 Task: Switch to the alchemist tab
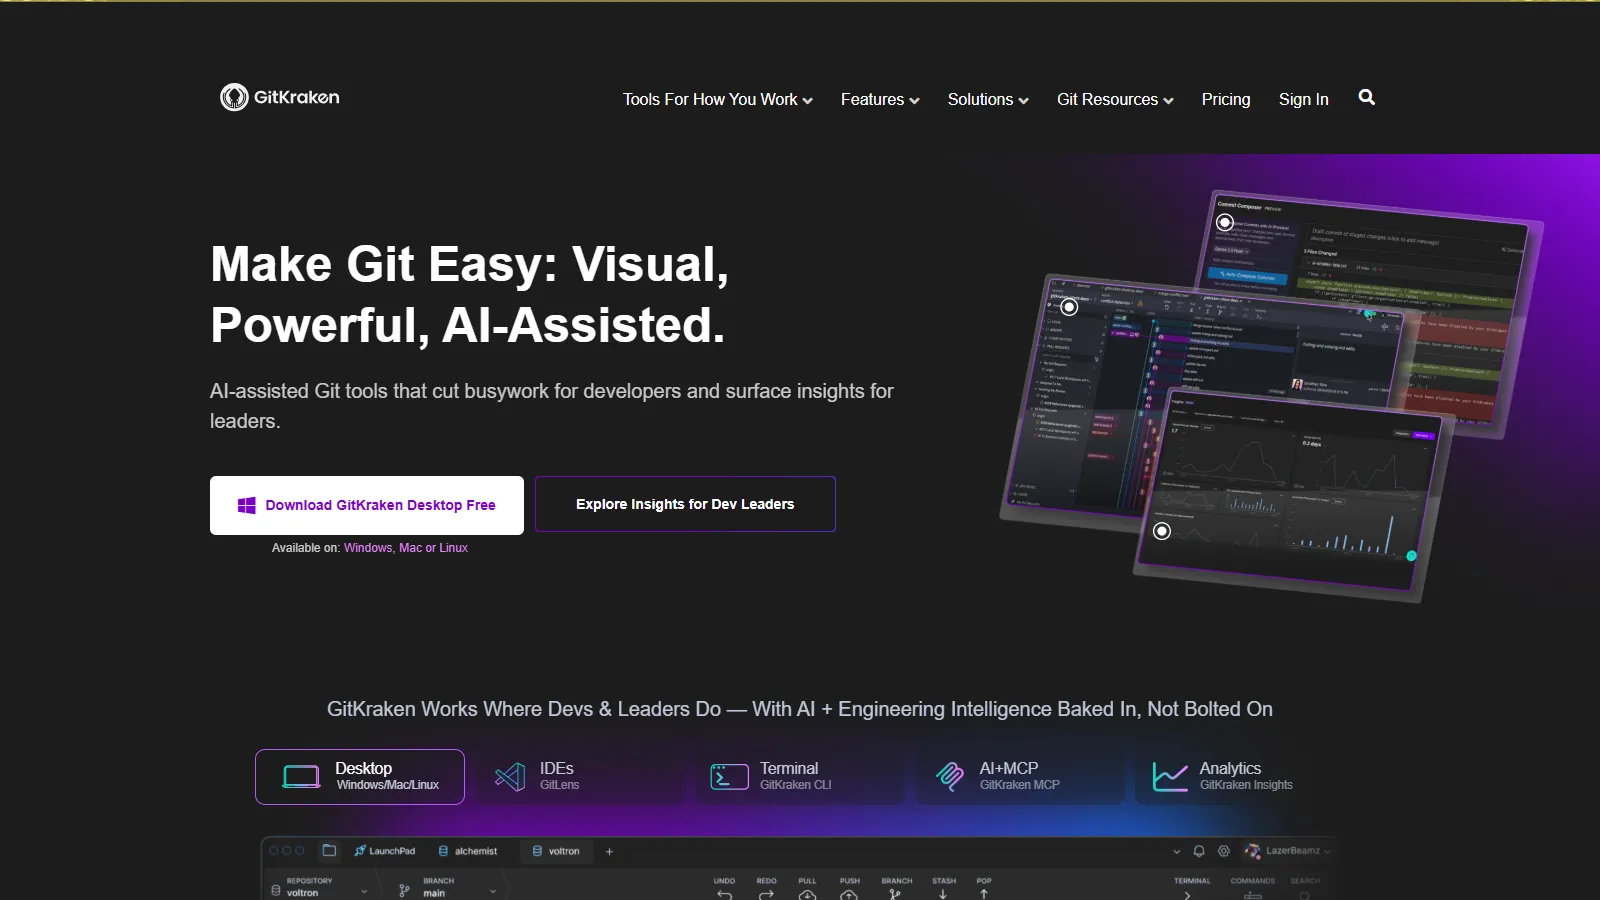pos(475,851)
